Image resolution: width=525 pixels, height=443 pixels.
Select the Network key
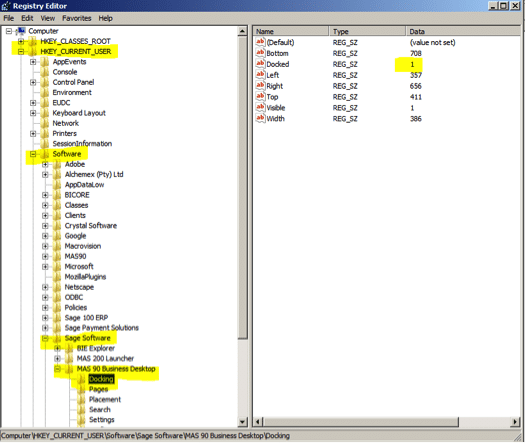66,123
